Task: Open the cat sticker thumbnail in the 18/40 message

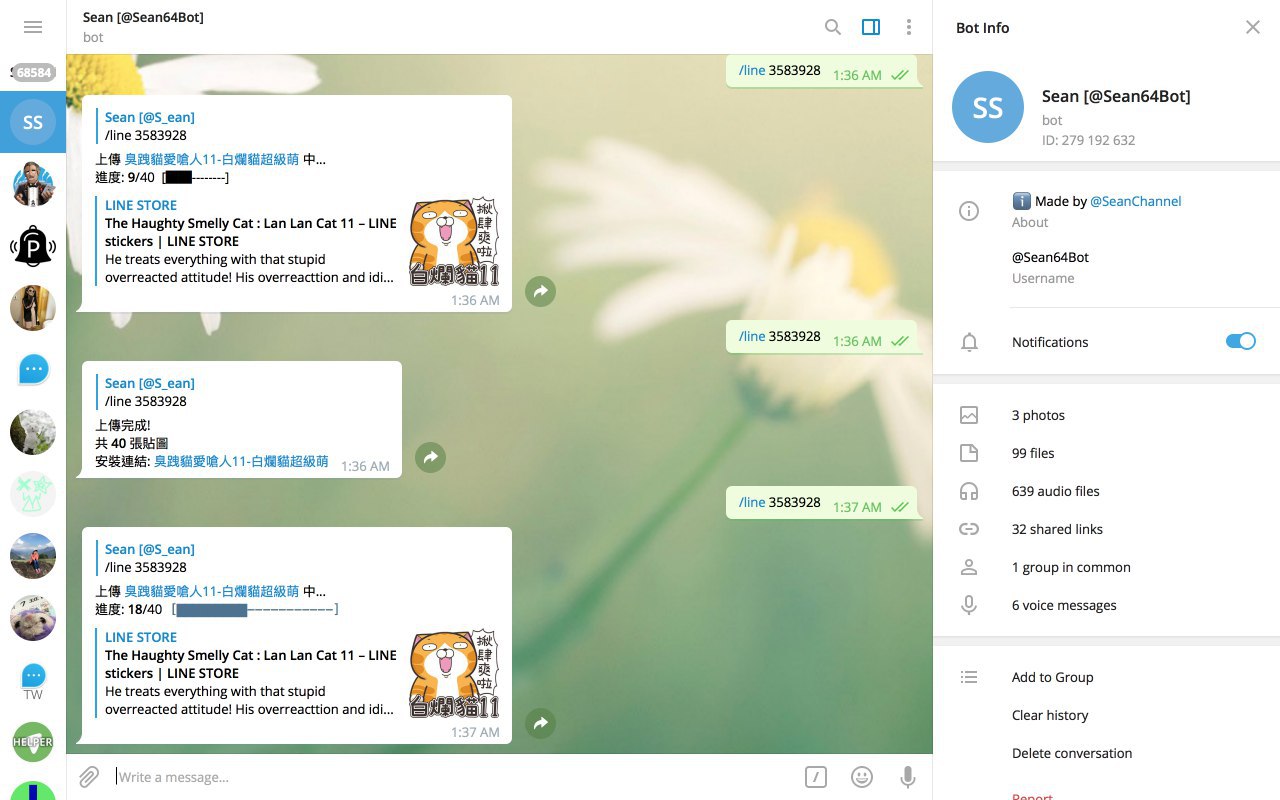Action: pyautogui.click(x=454, y=674)
